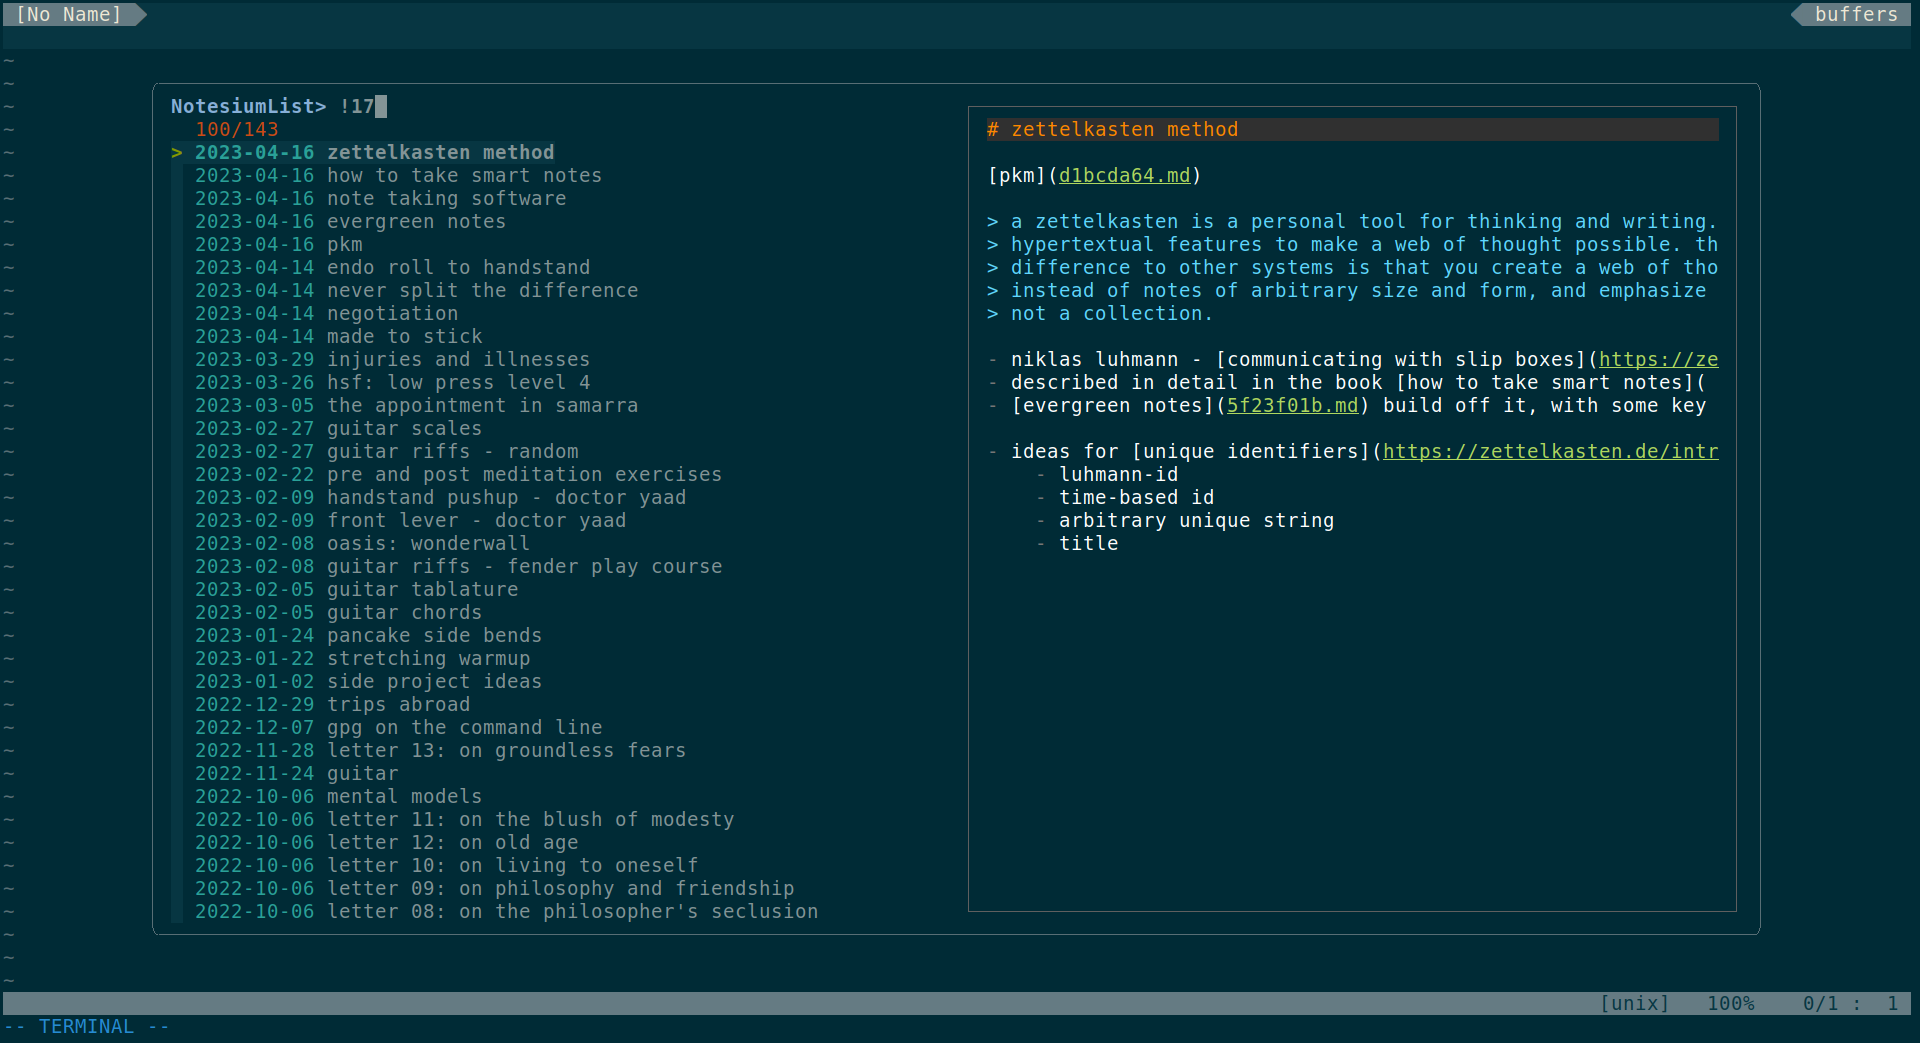This screenshot has height=1043, width=1920.
Task: Click the zettelkasten.de unique identifiers URL
Action: 1550,451
